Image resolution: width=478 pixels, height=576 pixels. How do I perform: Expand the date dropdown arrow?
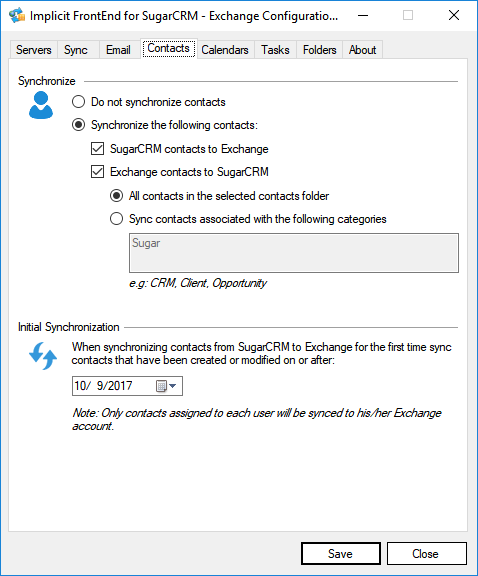173,386
